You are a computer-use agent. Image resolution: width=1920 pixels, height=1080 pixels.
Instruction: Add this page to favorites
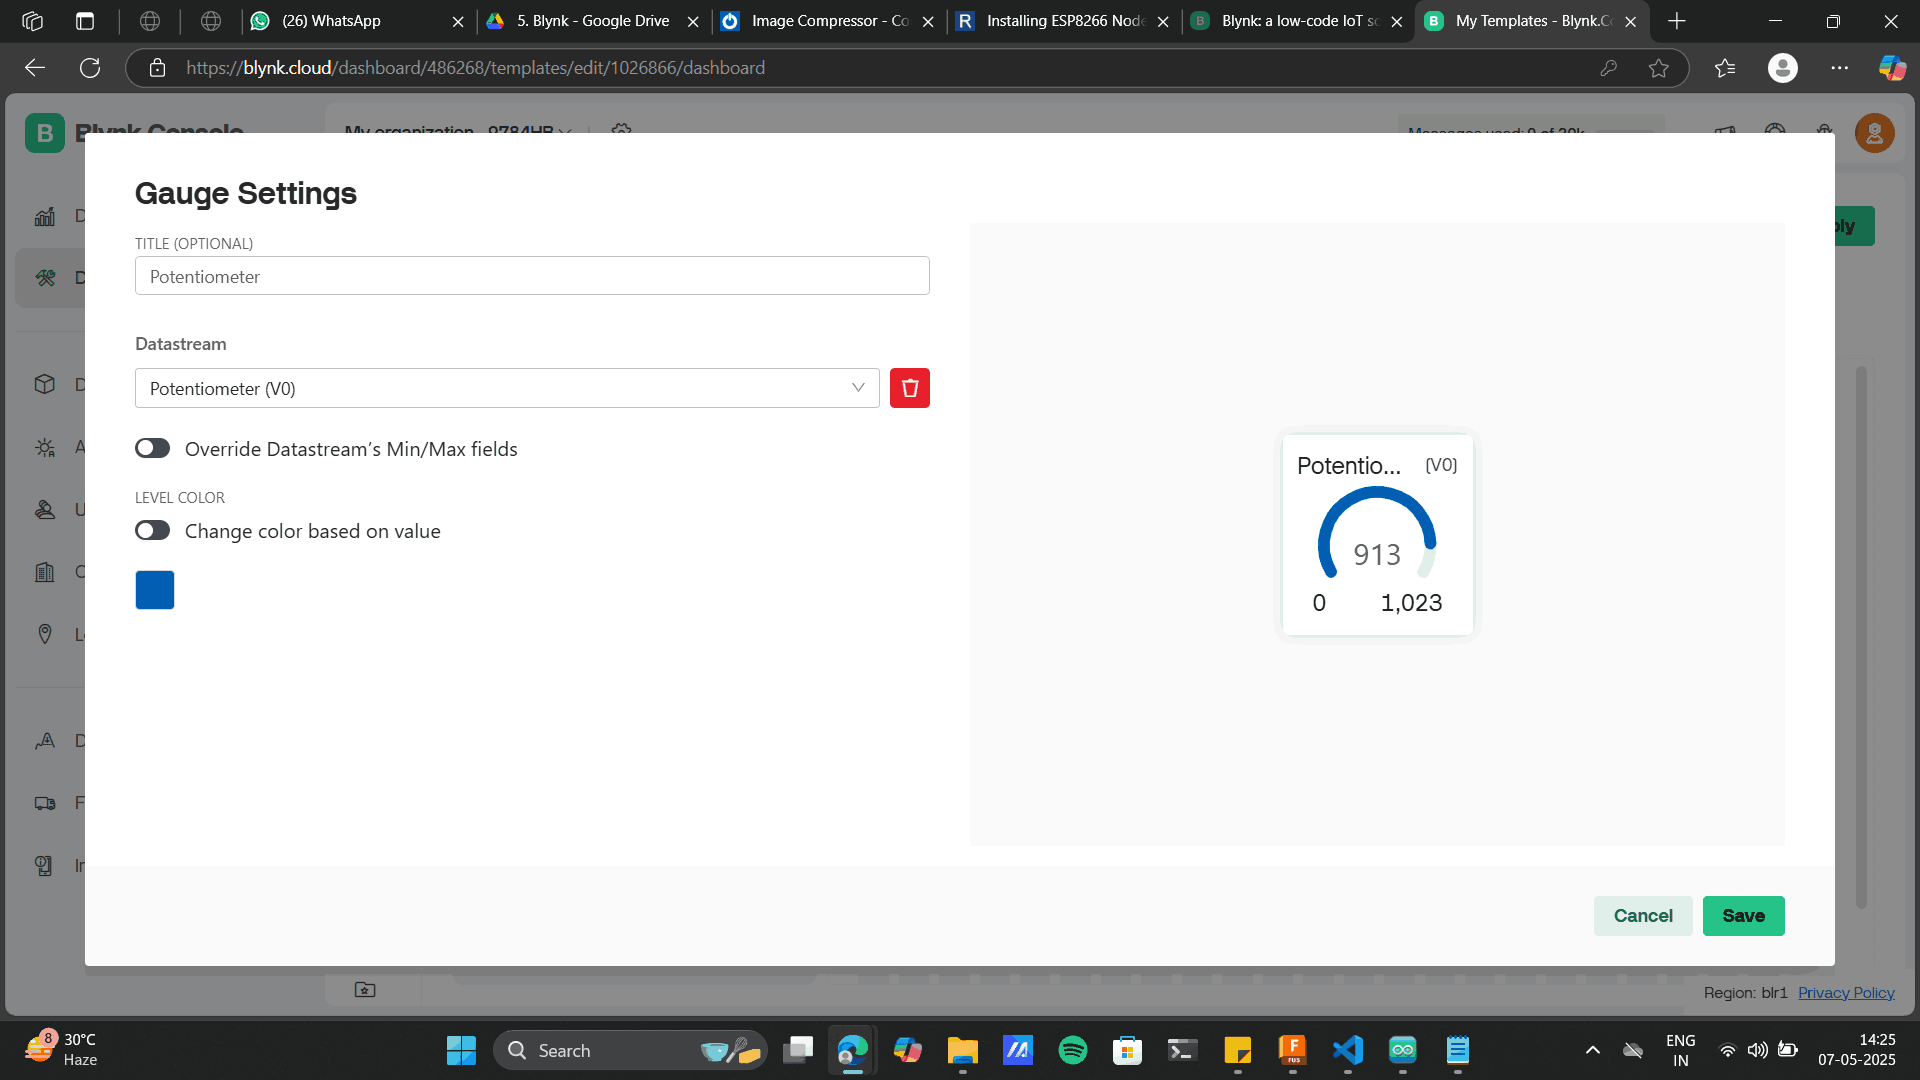(x=1659, y=68)
